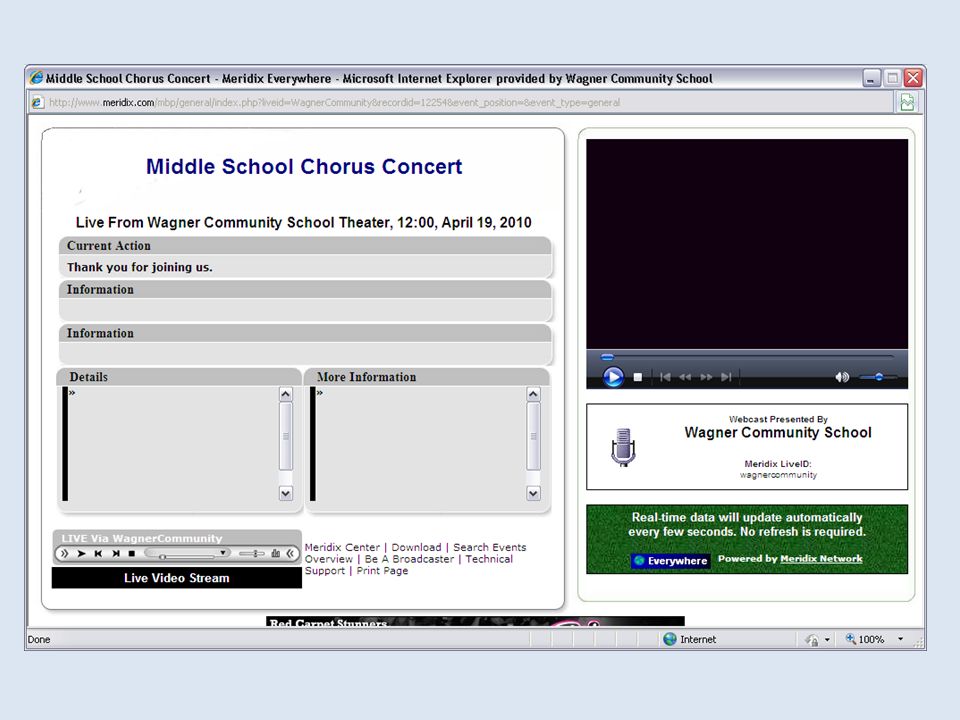Click the compatibility icon right of address bar
Viewport: 960px width, 720px height.
pyautogui.click(x=907, y=102)
